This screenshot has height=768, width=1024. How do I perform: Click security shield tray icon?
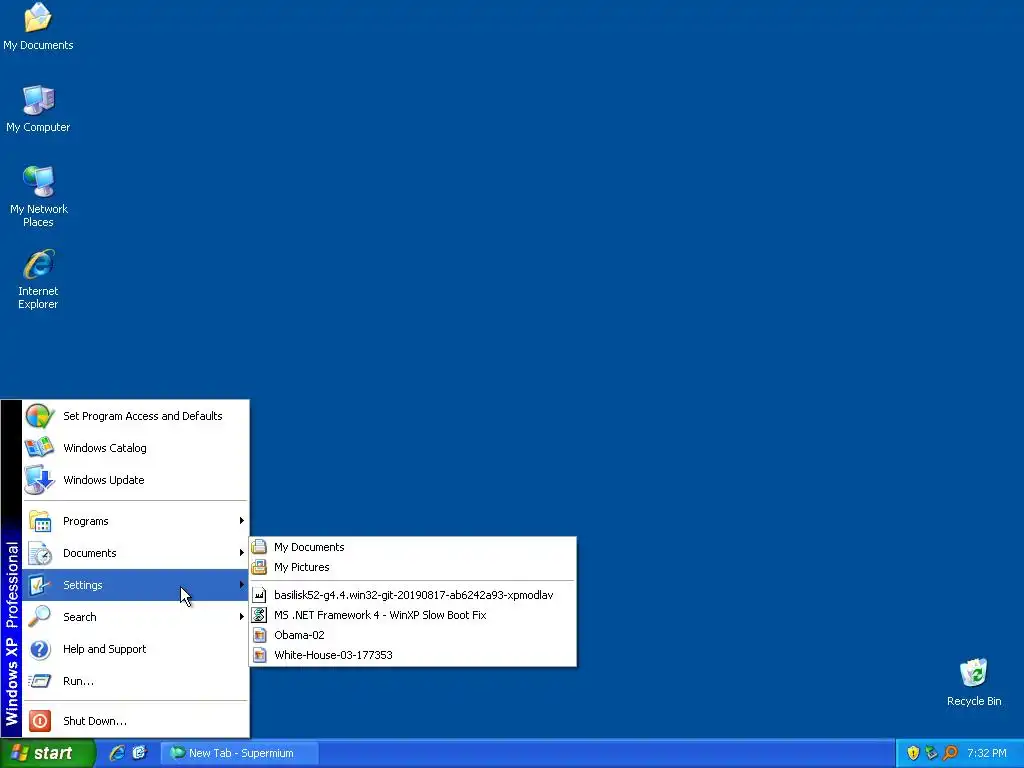(913, 753)
